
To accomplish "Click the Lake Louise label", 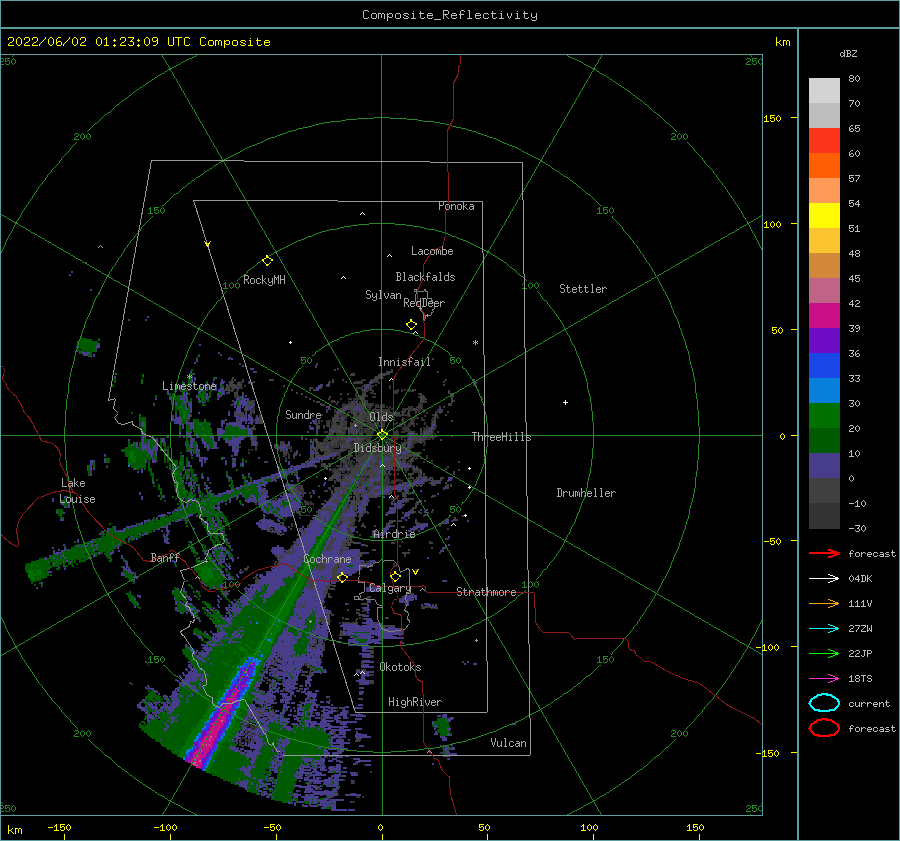I will tap(77, 491).
